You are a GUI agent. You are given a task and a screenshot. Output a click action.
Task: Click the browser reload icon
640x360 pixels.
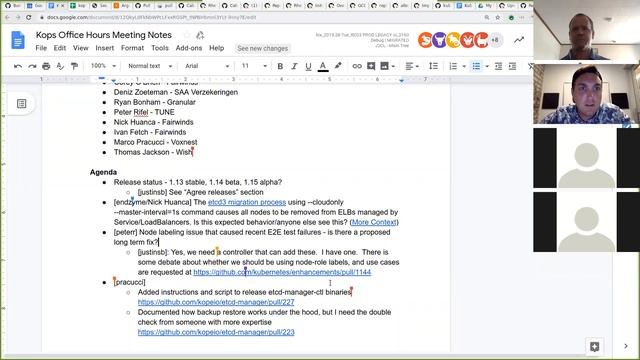pyautogui.click(x=29, y=18)
